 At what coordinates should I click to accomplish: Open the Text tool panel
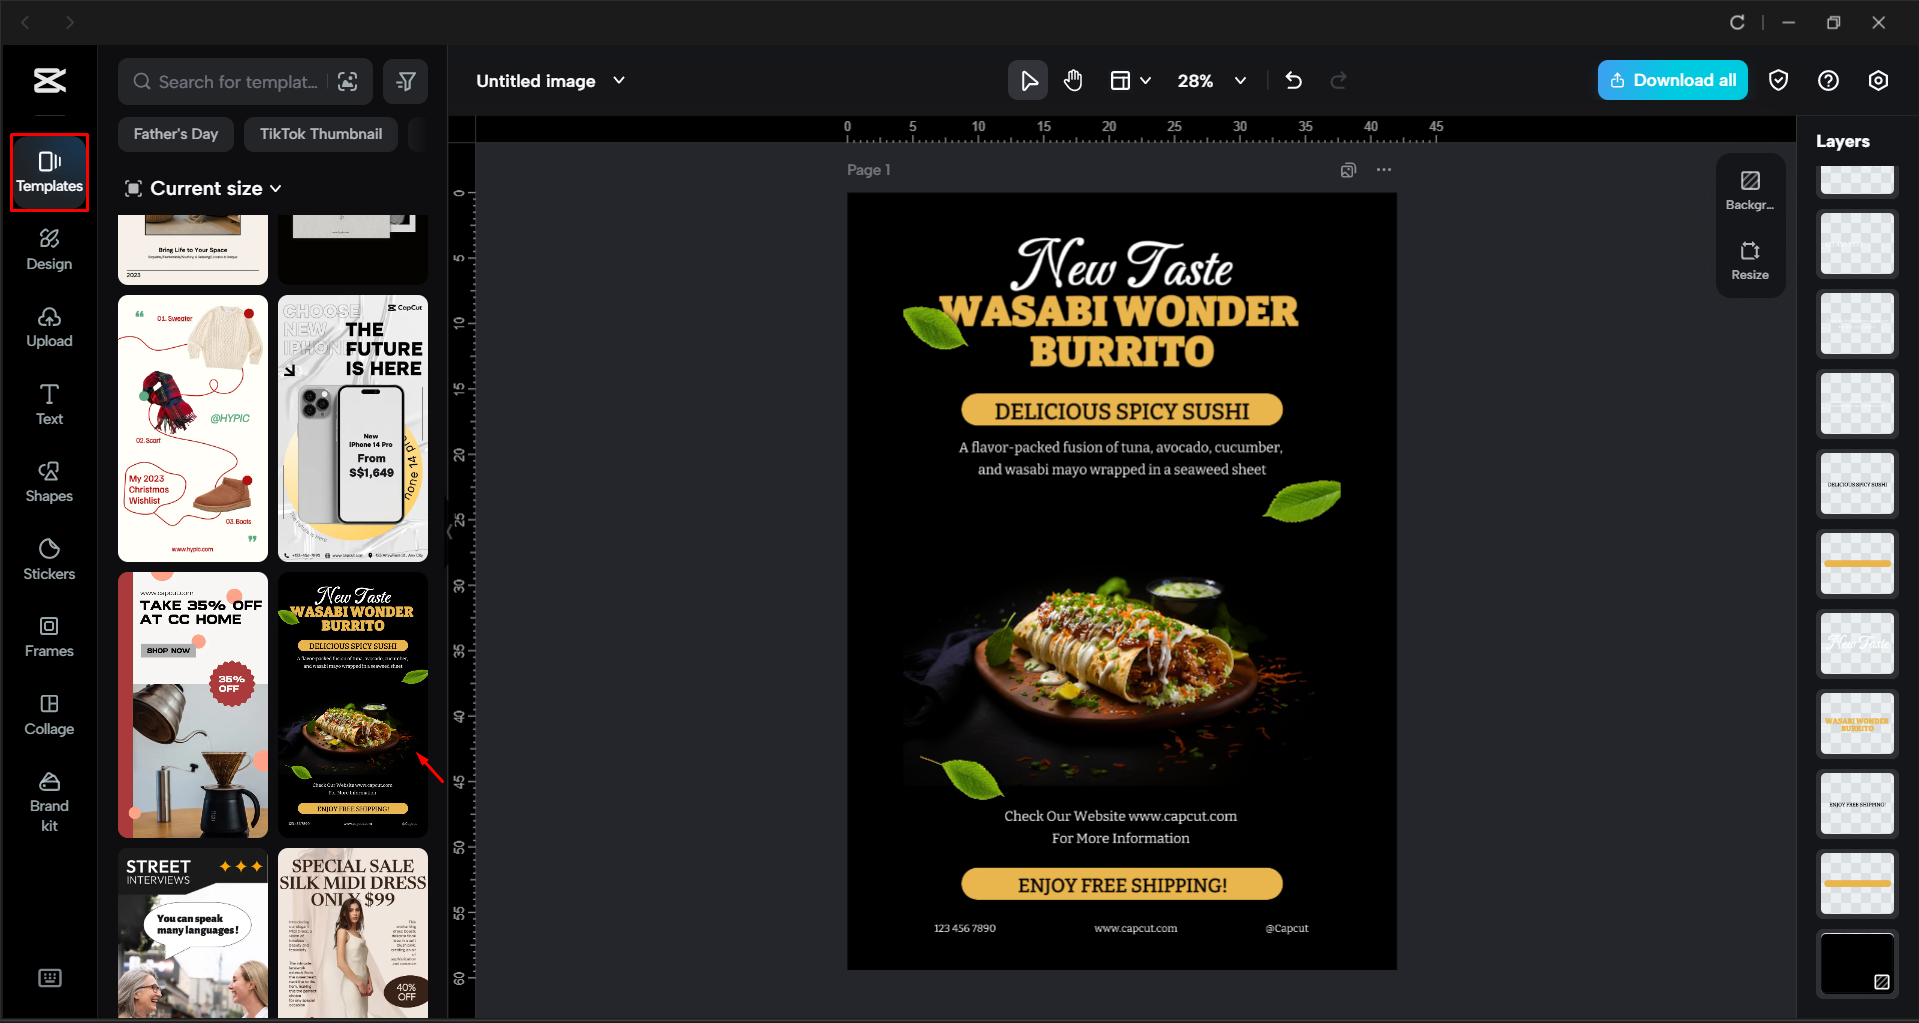[49, 403]
